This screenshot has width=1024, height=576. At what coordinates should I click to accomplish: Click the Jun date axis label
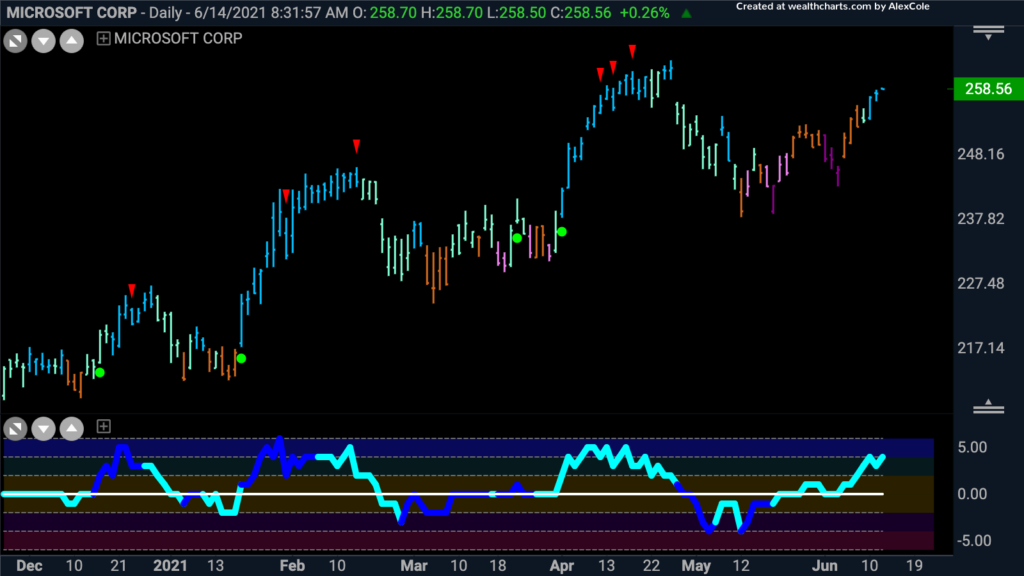(825, 566)
